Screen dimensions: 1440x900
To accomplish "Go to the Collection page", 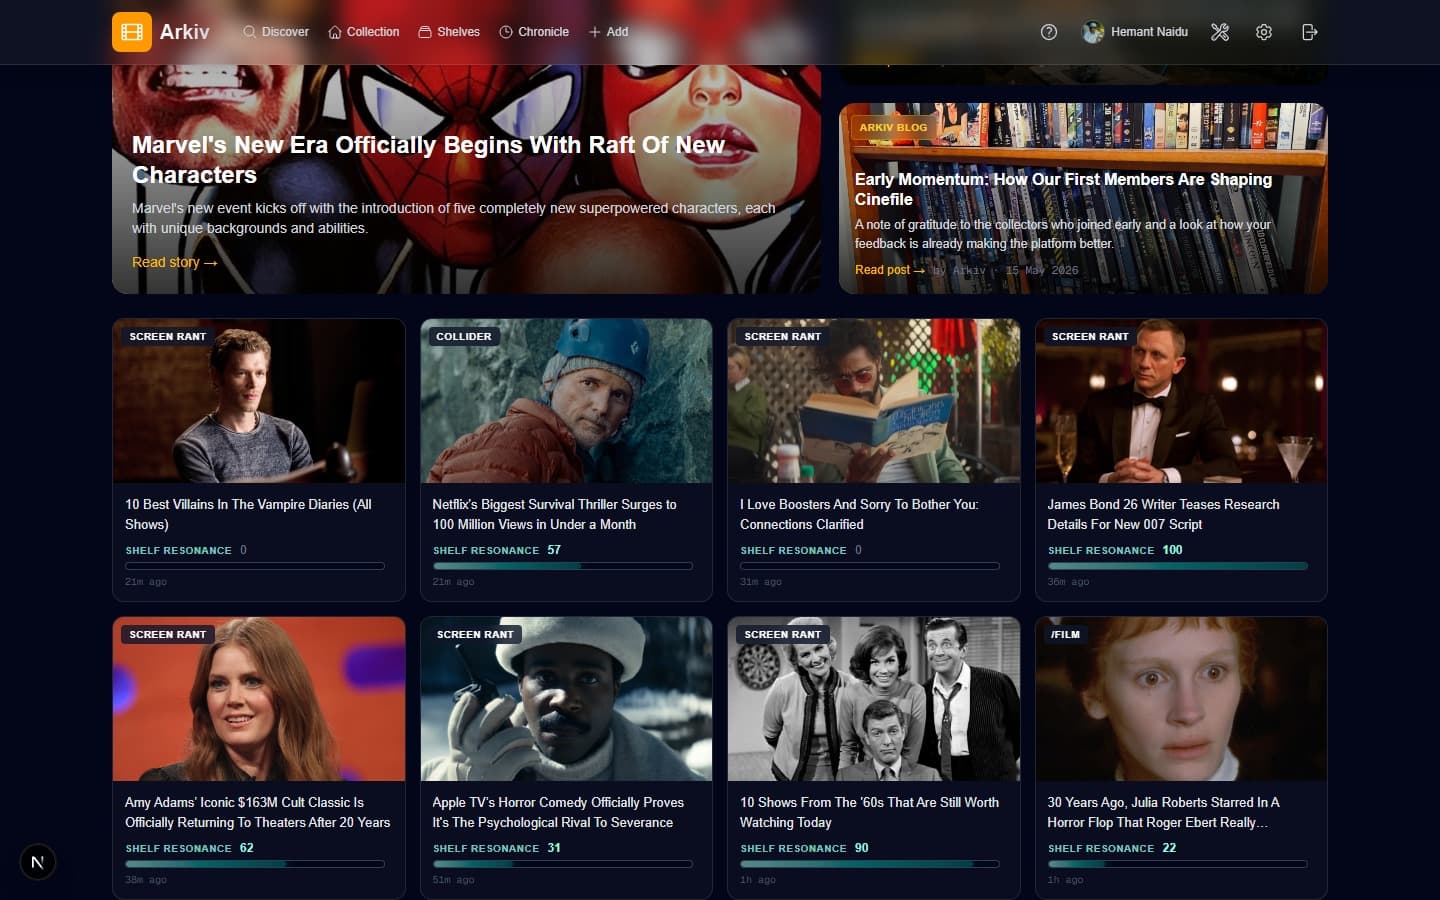I will click(364, 32).
